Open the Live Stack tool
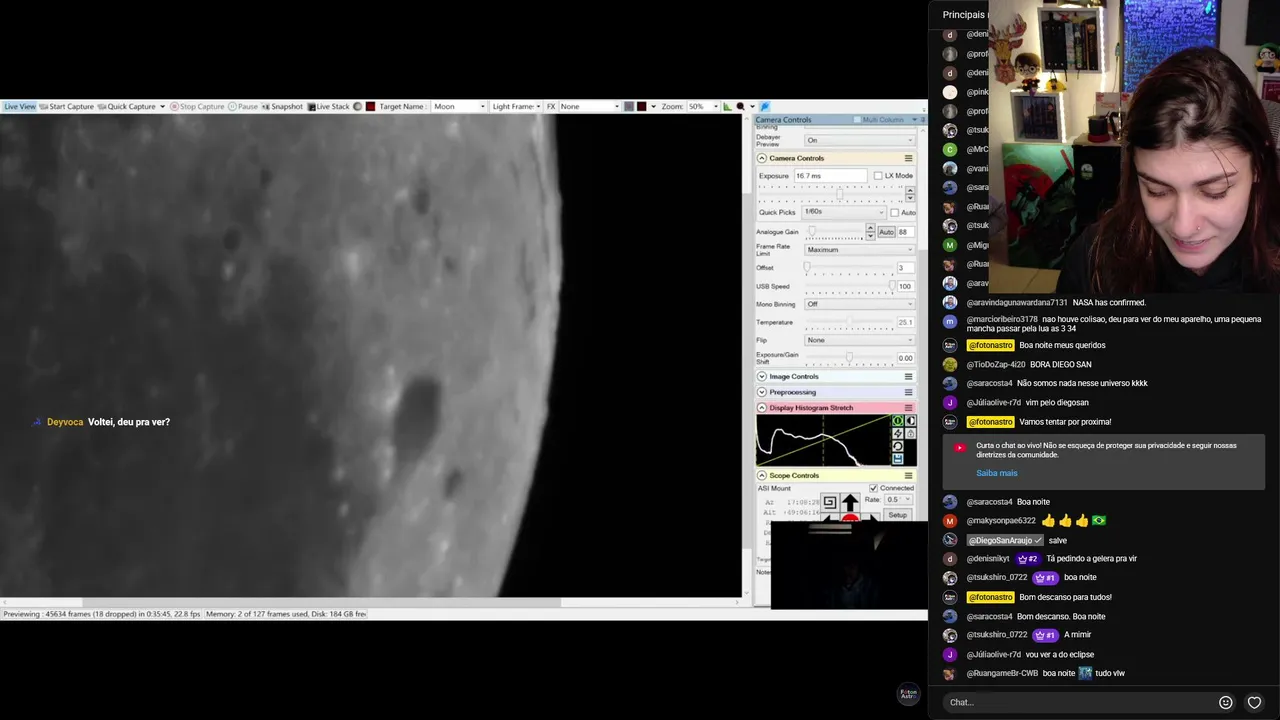Image resolution: width=1280 pixels, height=720 pixels. tap(329, 106)
